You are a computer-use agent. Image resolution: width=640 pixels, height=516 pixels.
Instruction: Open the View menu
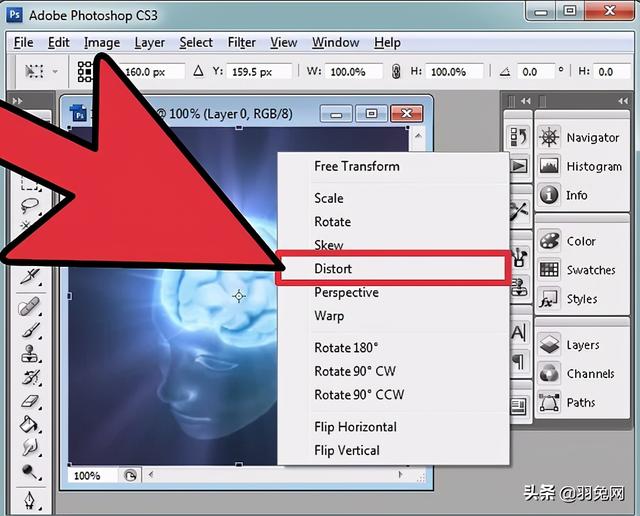(x=284, y=42)
